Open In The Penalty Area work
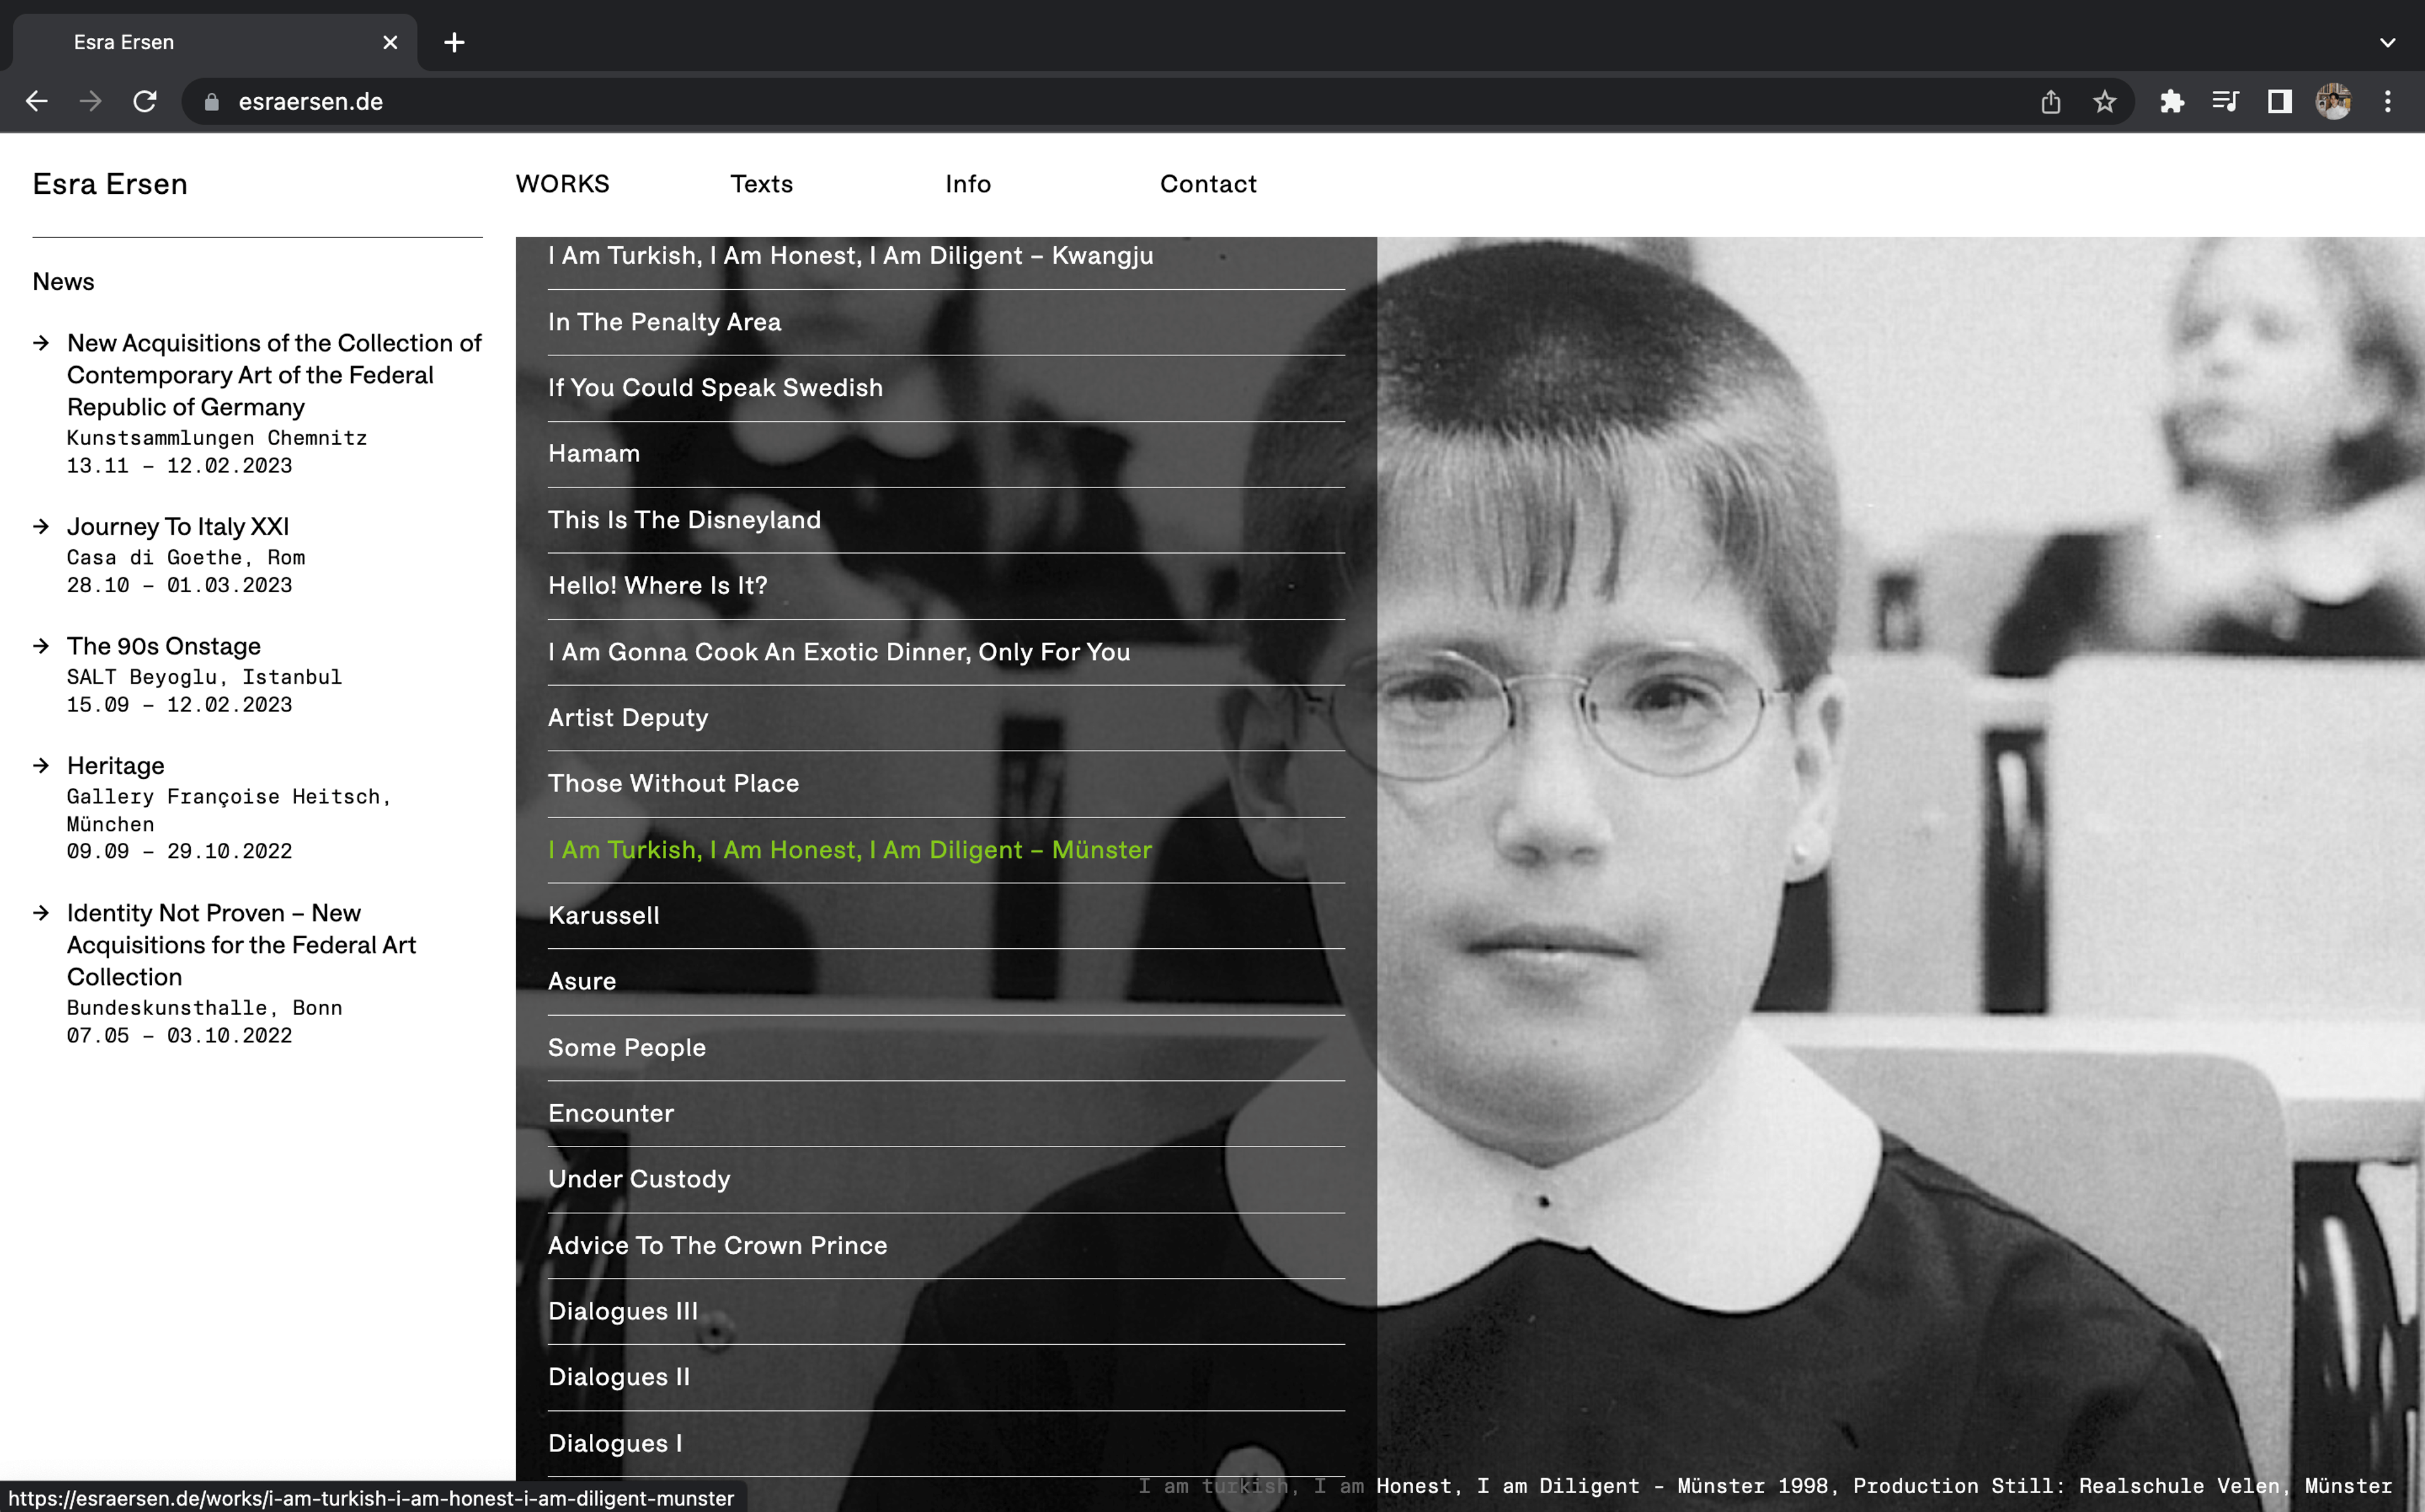 665,322
